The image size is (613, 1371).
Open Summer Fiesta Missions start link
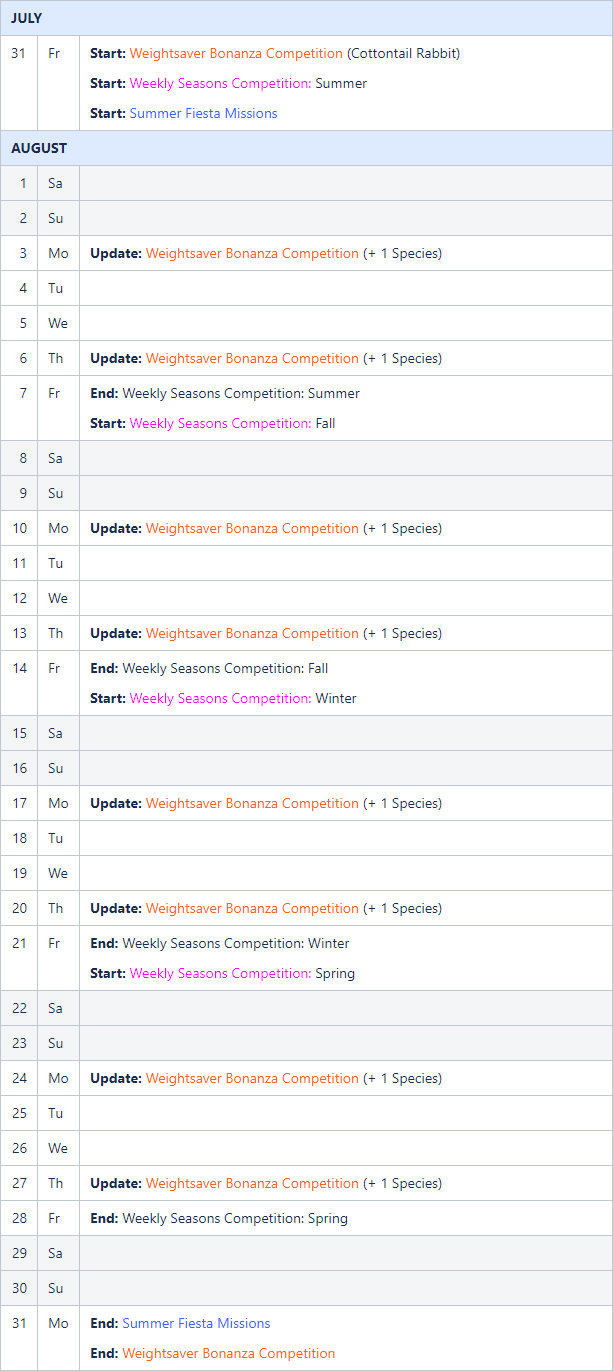pos(203,113)
